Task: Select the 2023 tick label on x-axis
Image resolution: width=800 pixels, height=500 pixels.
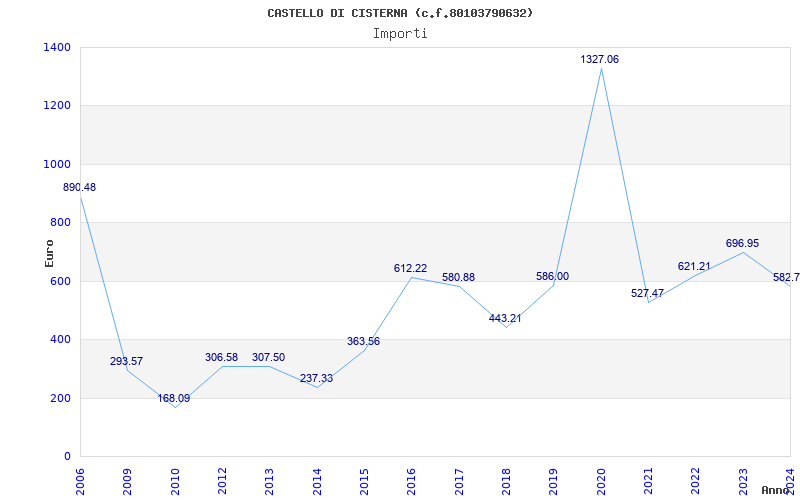Action: click(743, 480)
